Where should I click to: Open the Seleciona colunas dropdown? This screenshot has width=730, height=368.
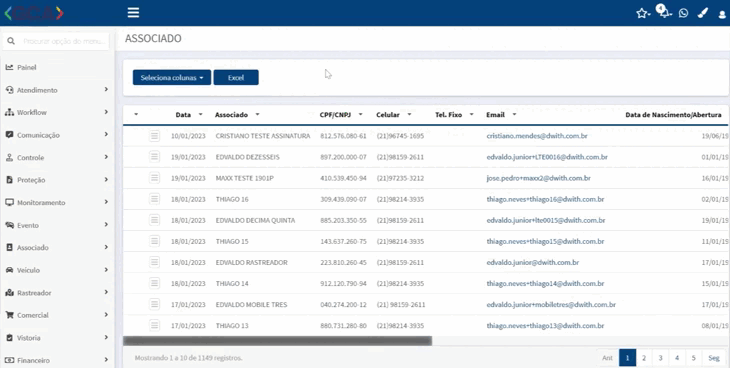click(x=172, y=78)
